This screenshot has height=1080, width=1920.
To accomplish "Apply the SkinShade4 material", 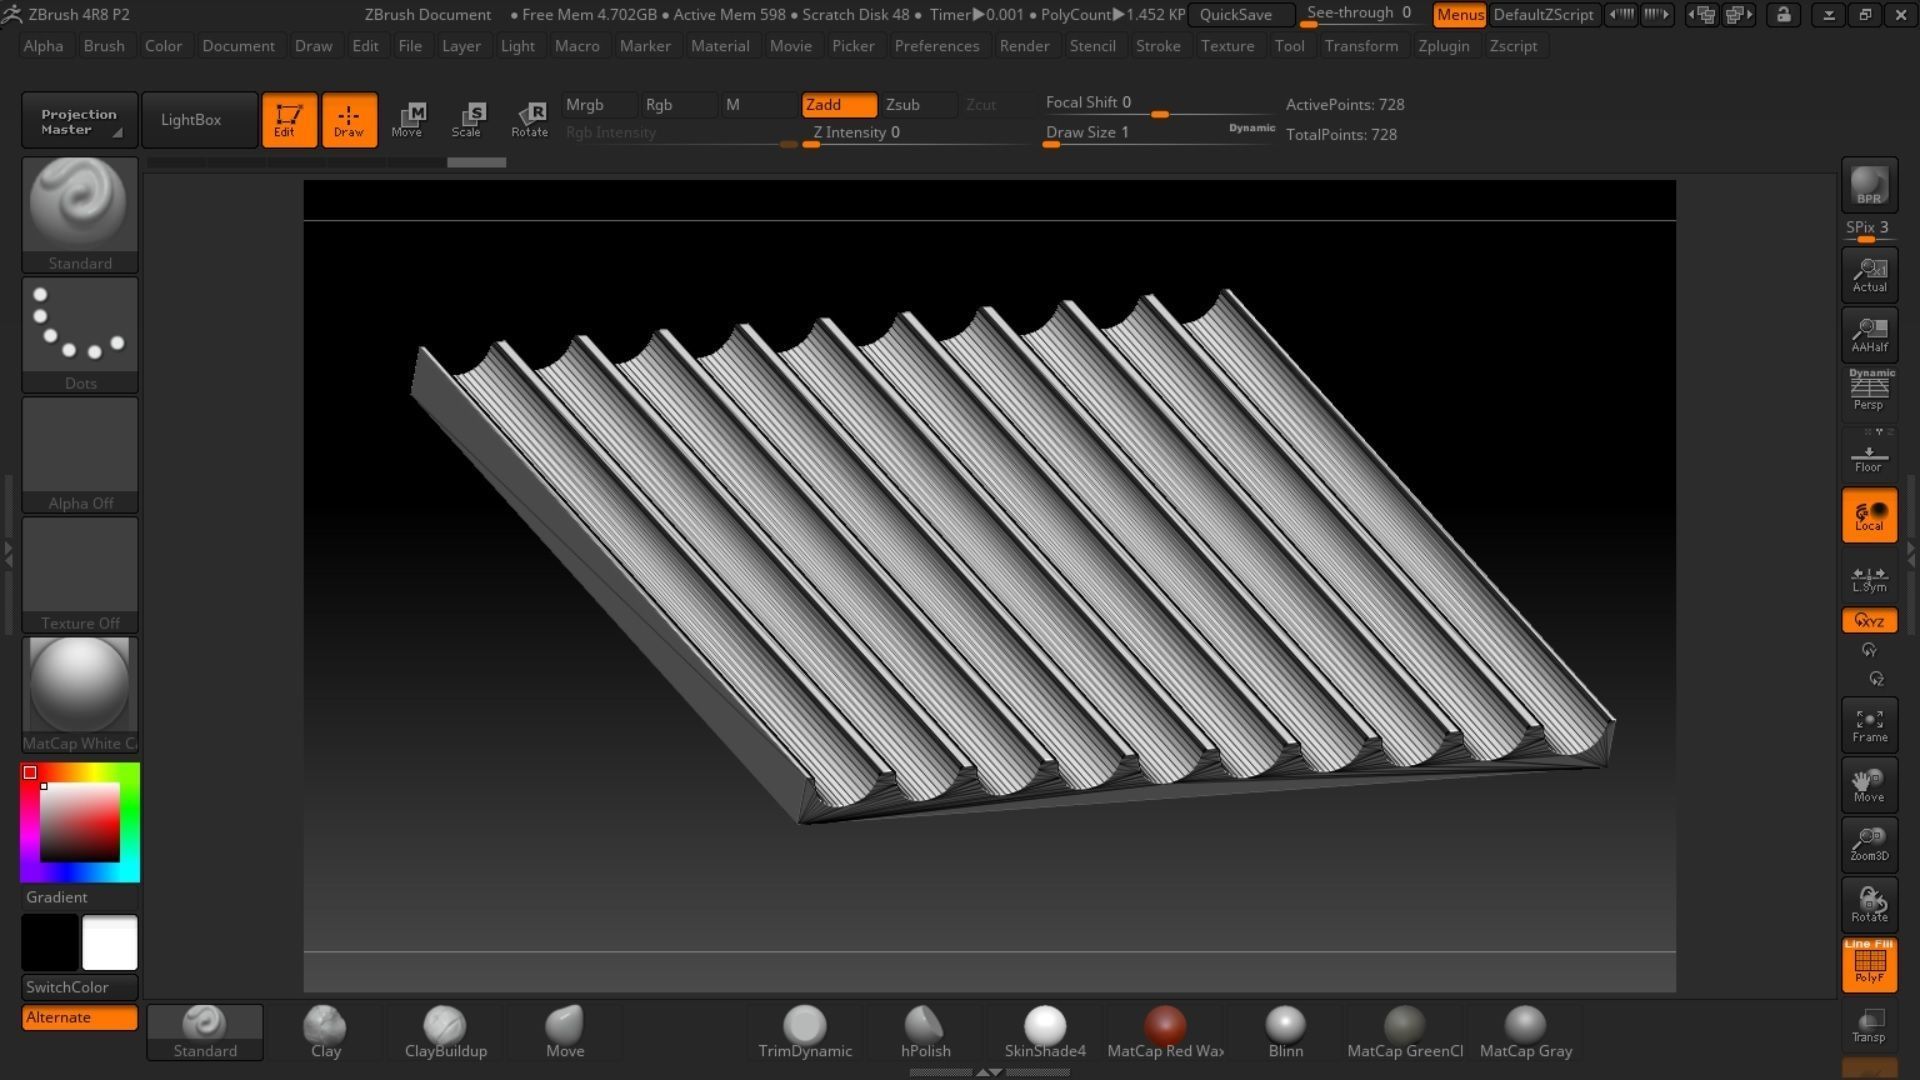I will [x=1045, y=1033].
